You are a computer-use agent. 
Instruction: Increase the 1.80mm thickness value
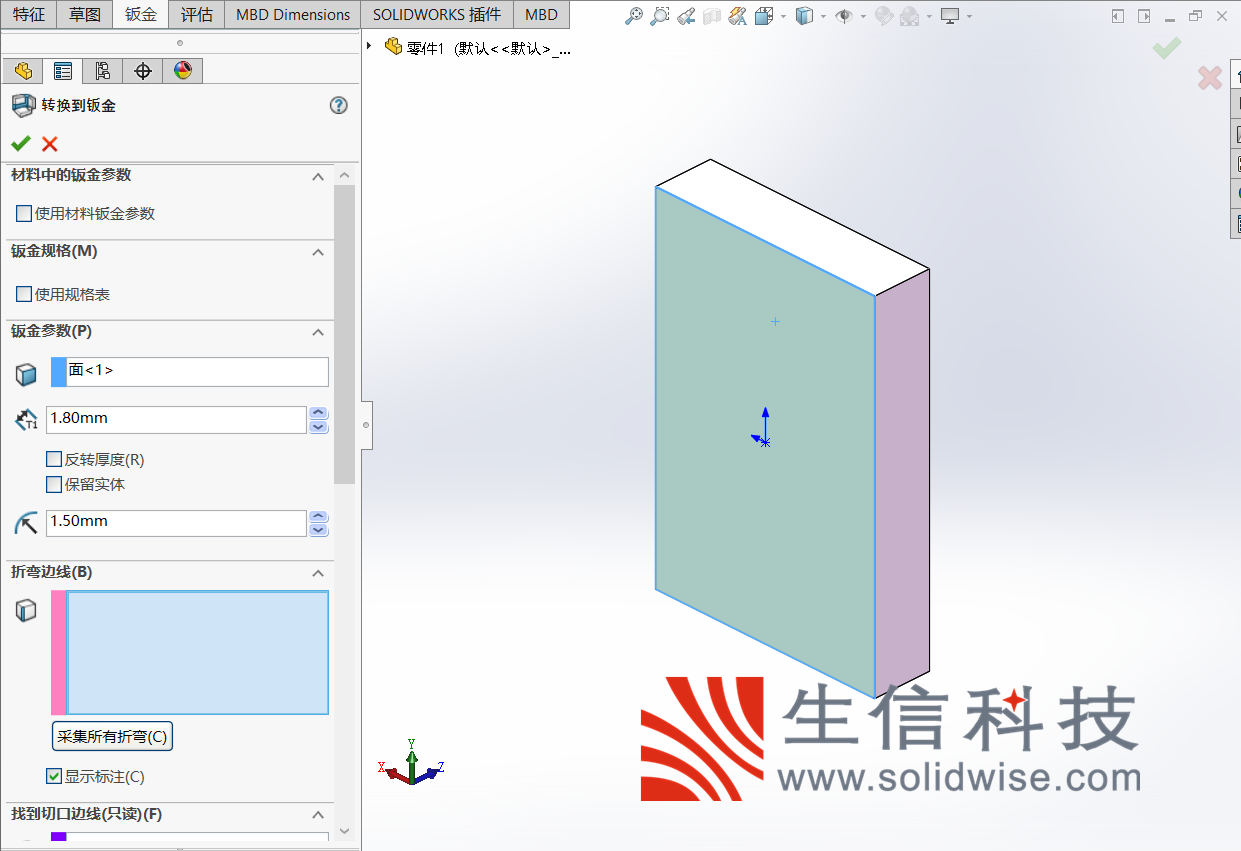point(319,413)
